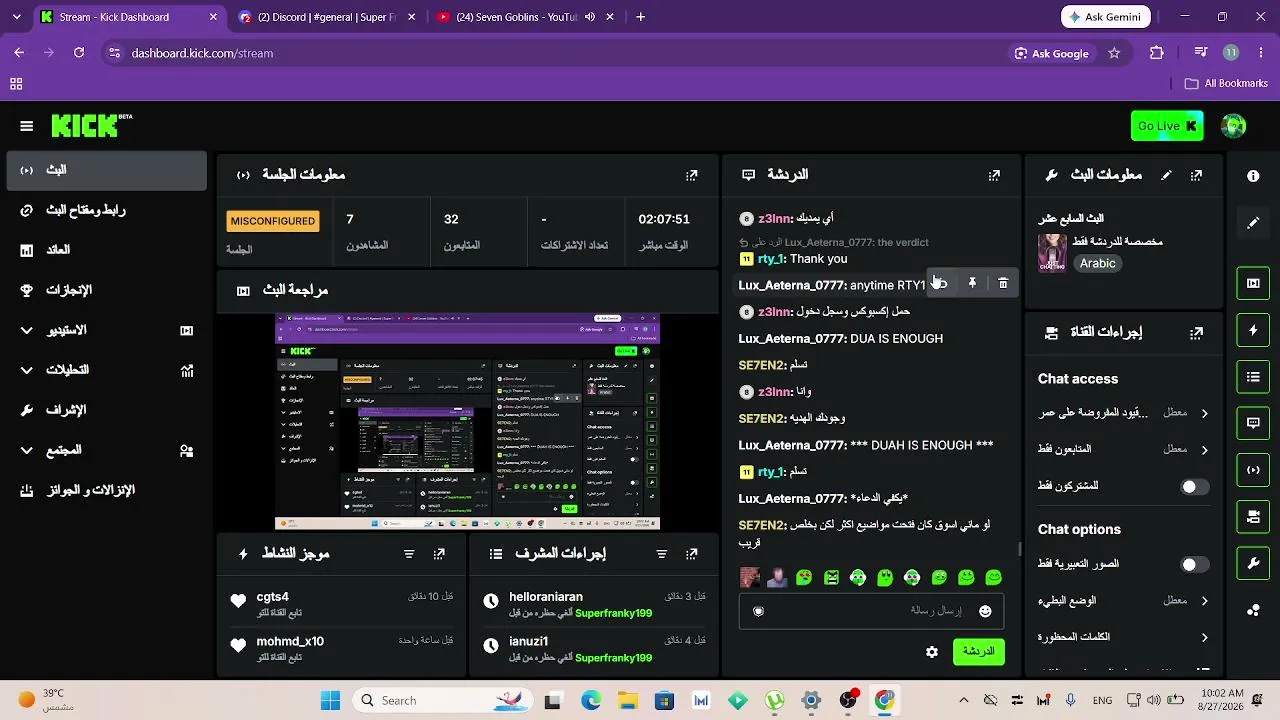Screen dimensions: 1280x720
Task: Toggle the lightning activity panel in right rail
Action: click(x=1253, y=330)
